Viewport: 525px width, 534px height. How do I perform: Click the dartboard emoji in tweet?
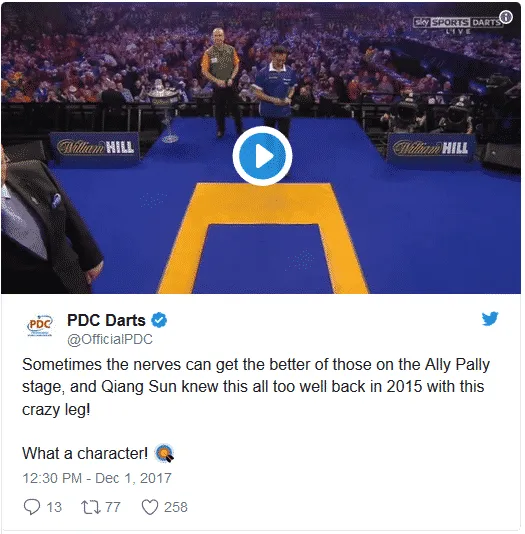(x=164, y=453)
